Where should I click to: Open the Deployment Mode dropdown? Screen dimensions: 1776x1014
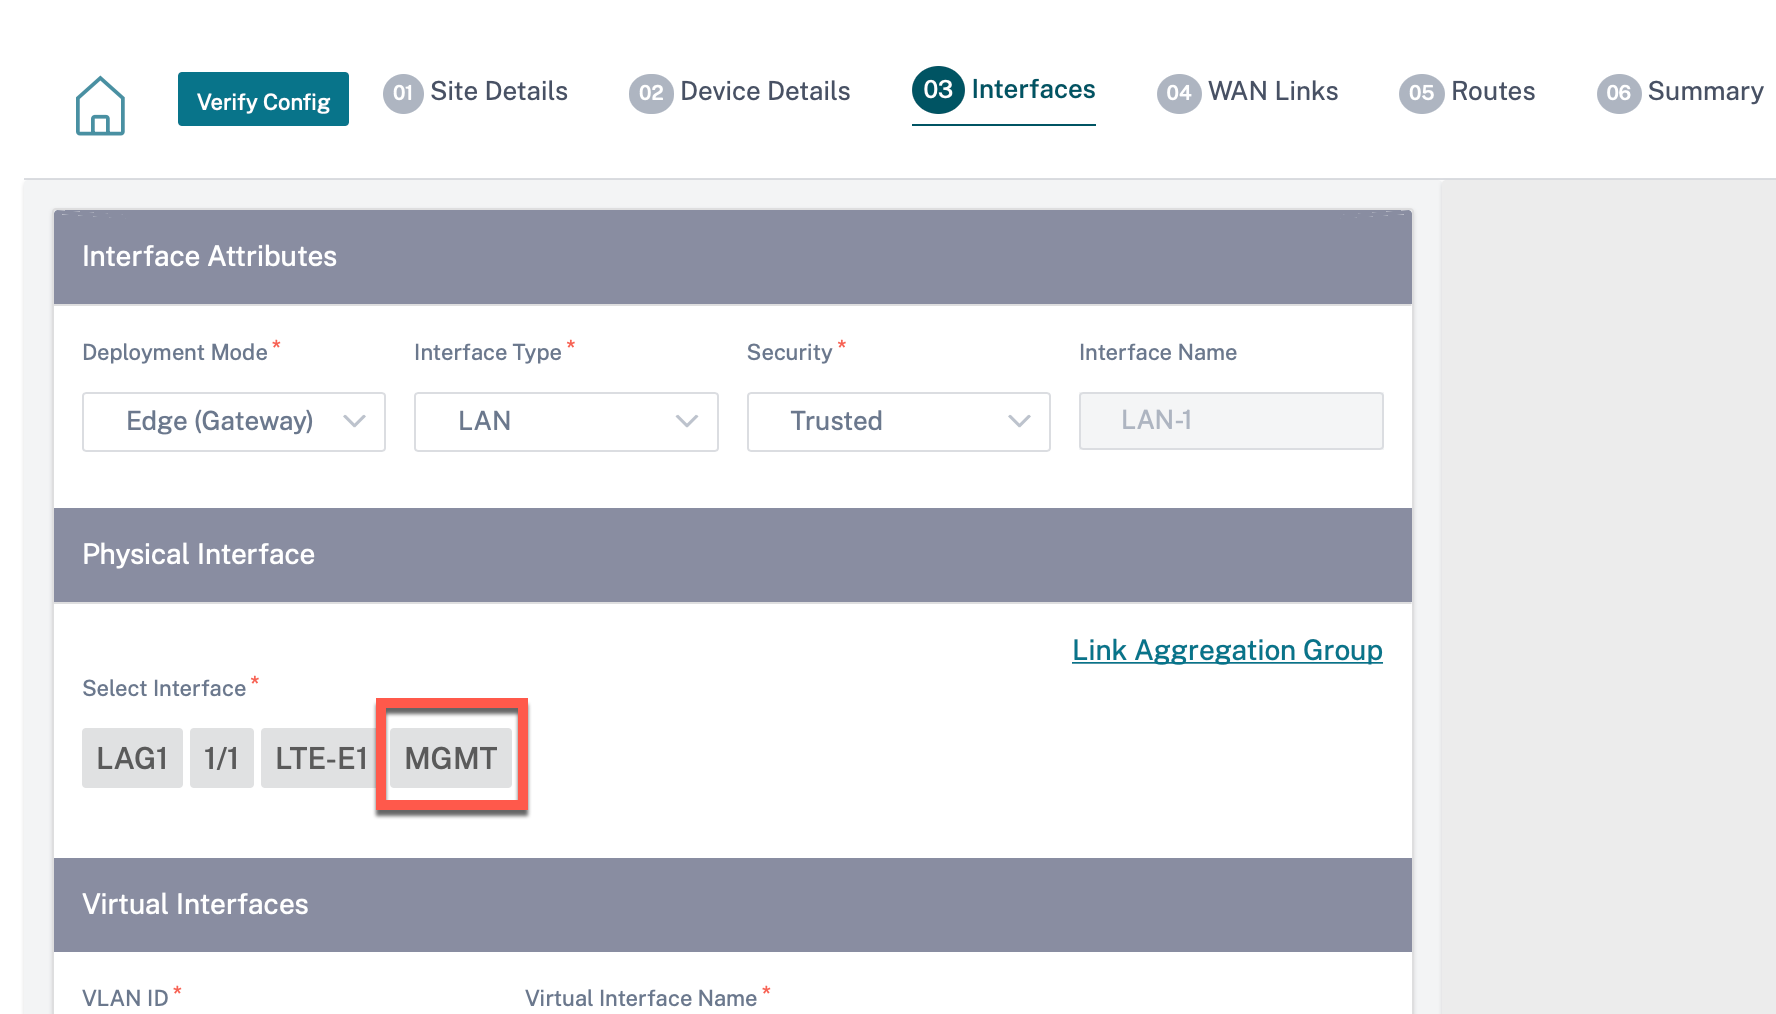point(234,421)
